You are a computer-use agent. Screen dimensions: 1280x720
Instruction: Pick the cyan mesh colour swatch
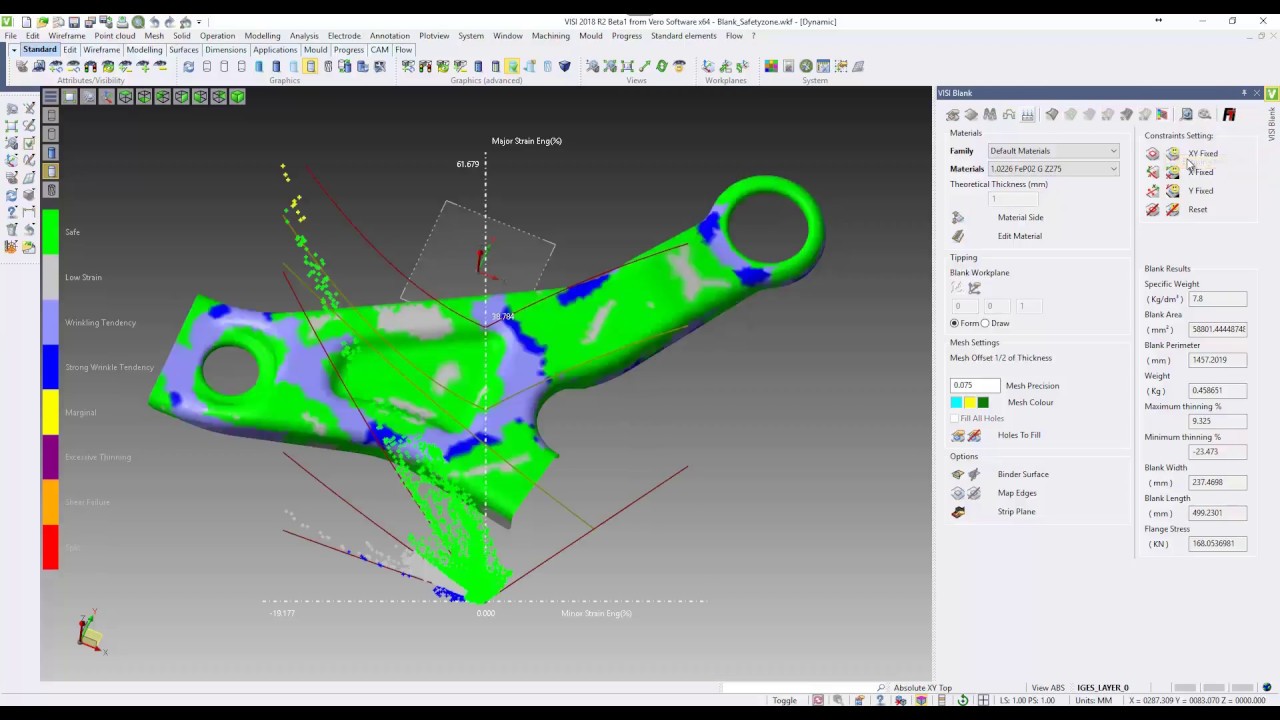coord(956,403)
